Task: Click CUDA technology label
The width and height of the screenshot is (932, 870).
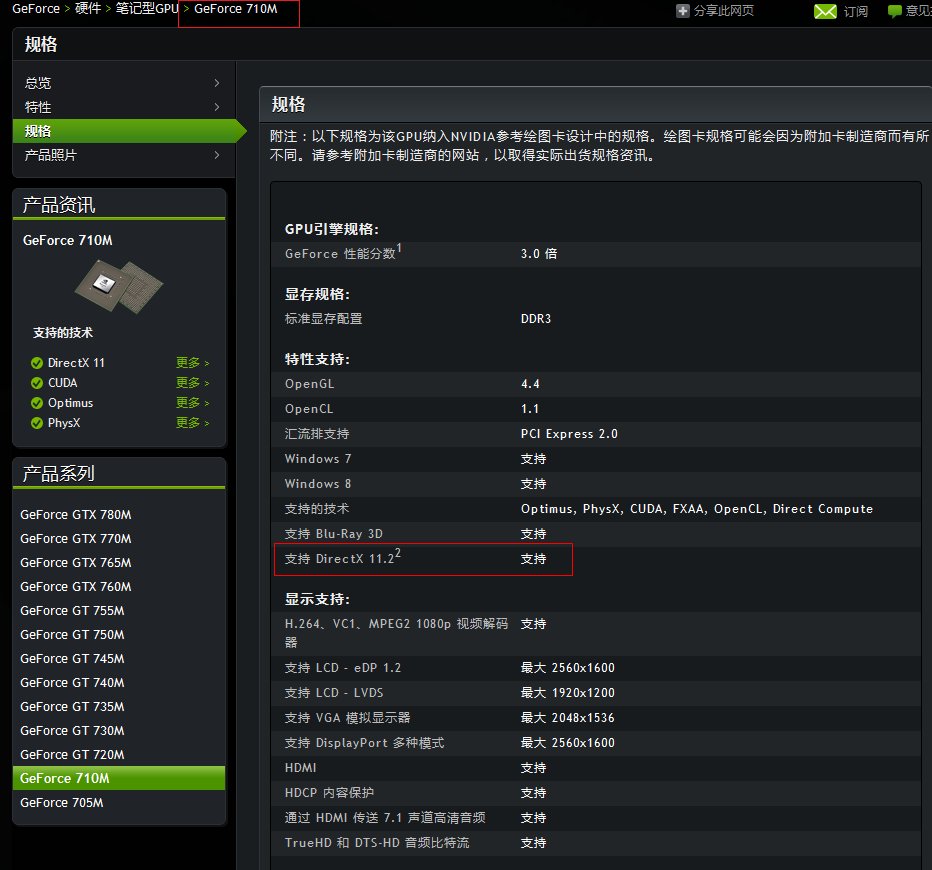Action: coord(62,383)
